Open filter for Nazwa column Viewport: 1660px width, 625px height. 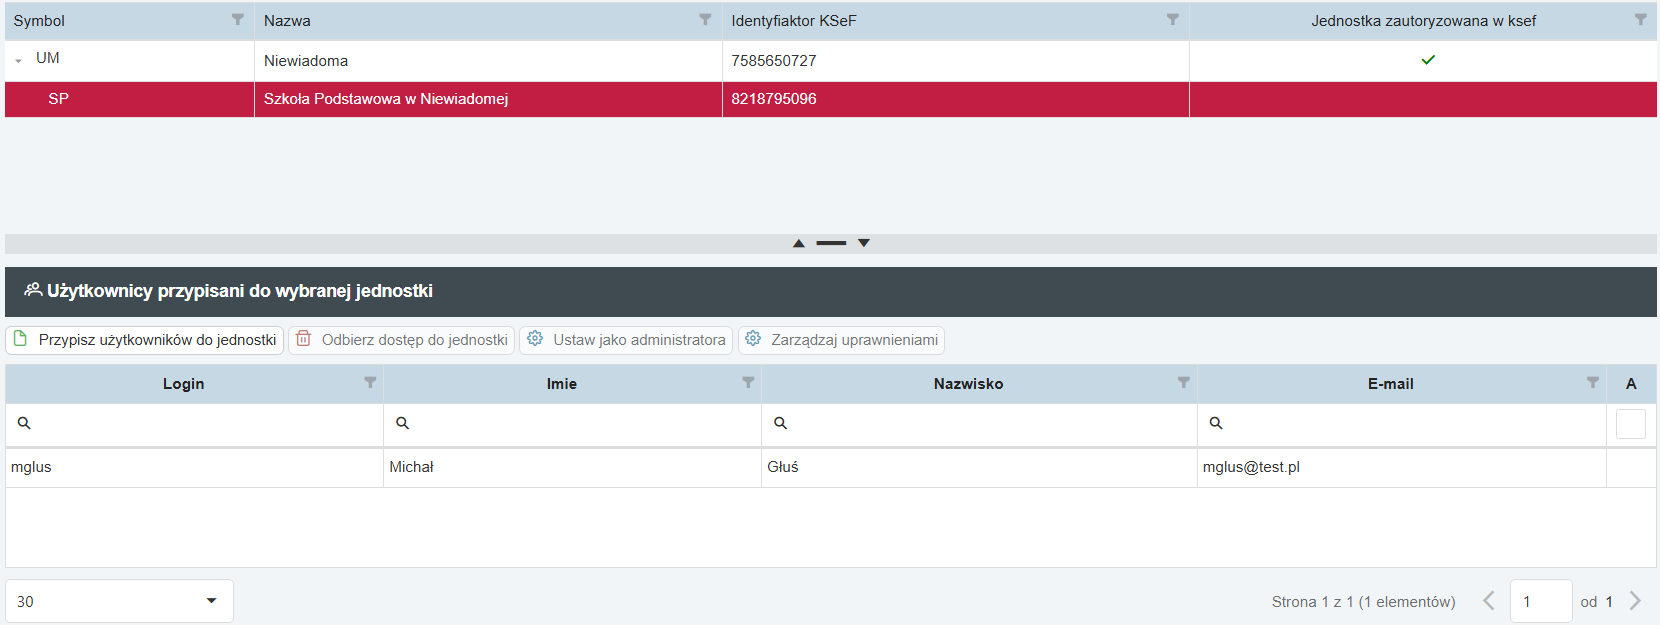click(x=705, y=20)
